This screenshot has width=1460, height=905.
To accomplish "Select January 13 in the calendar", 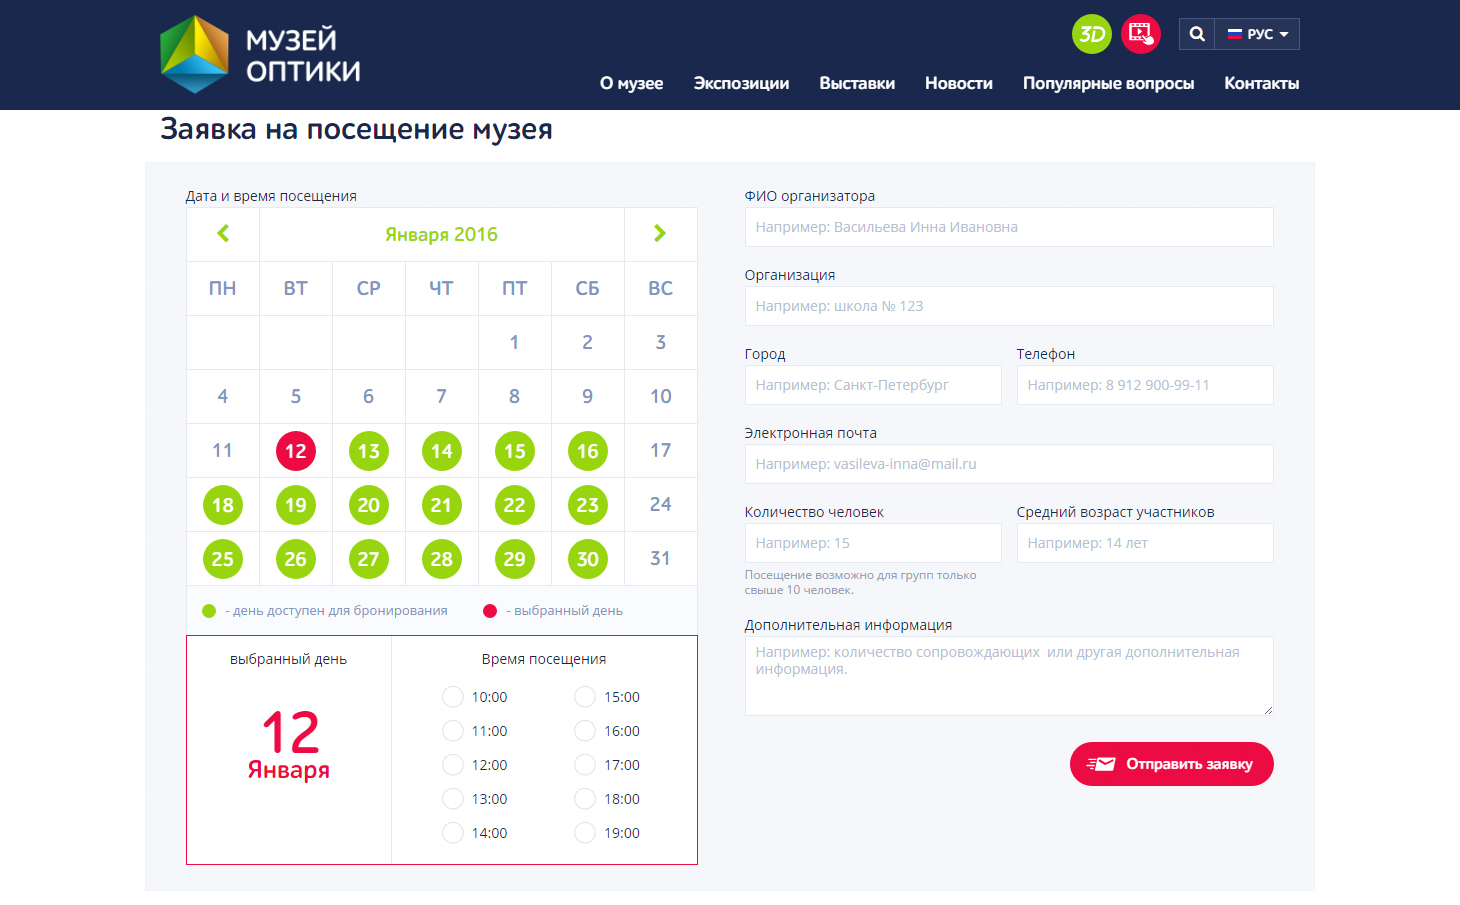I will coord(369,451).
